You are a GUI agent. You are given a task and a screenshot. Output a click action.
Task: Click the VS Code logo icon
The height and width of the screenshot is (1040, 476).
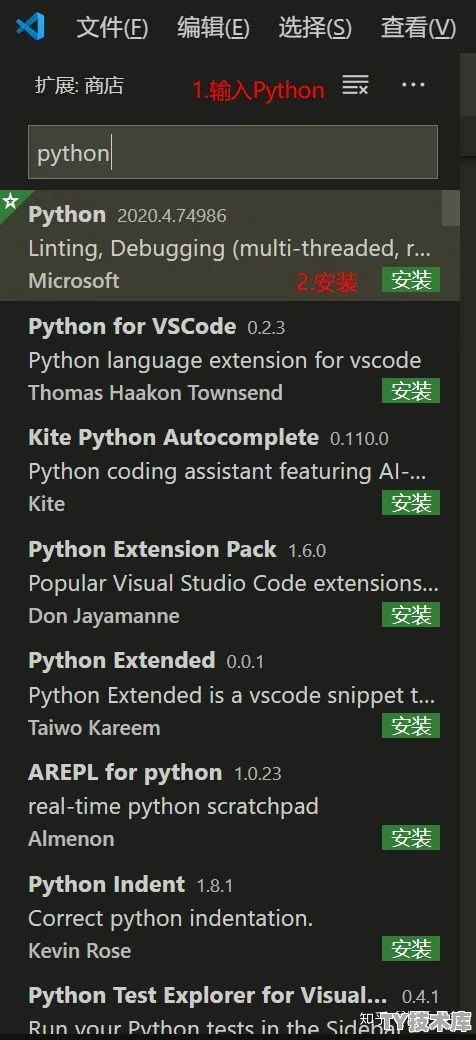[30, 27]
